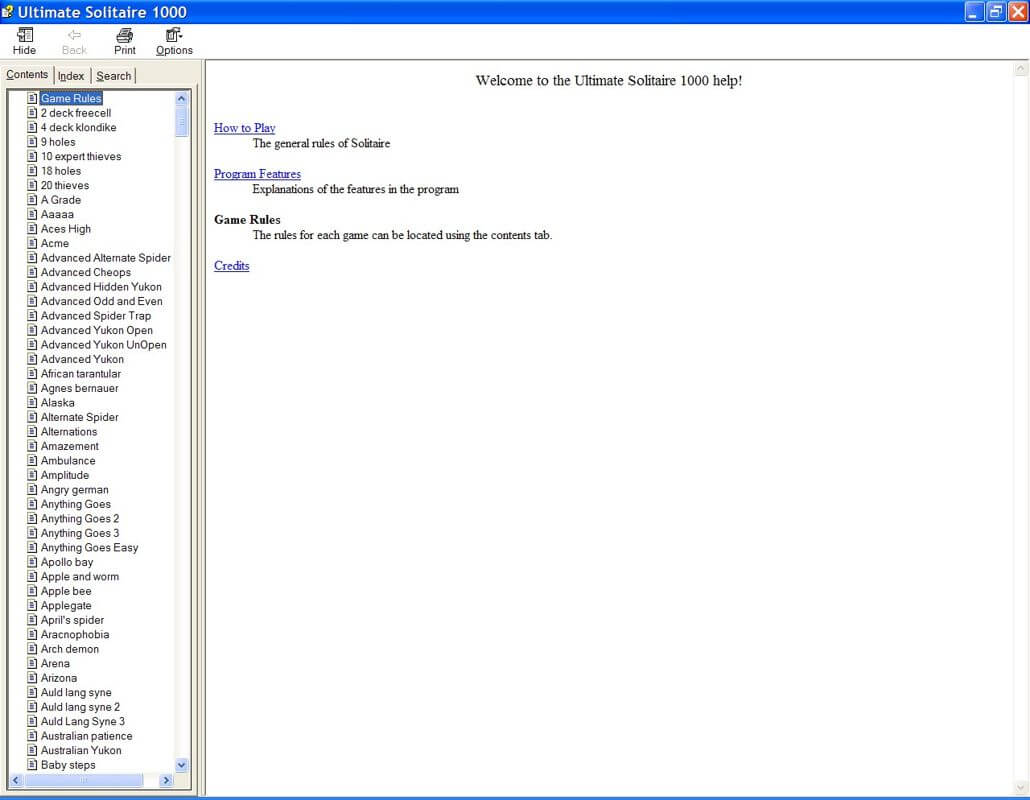
Task: Switch to the Search tab
Action: click(x=114, y=76)
